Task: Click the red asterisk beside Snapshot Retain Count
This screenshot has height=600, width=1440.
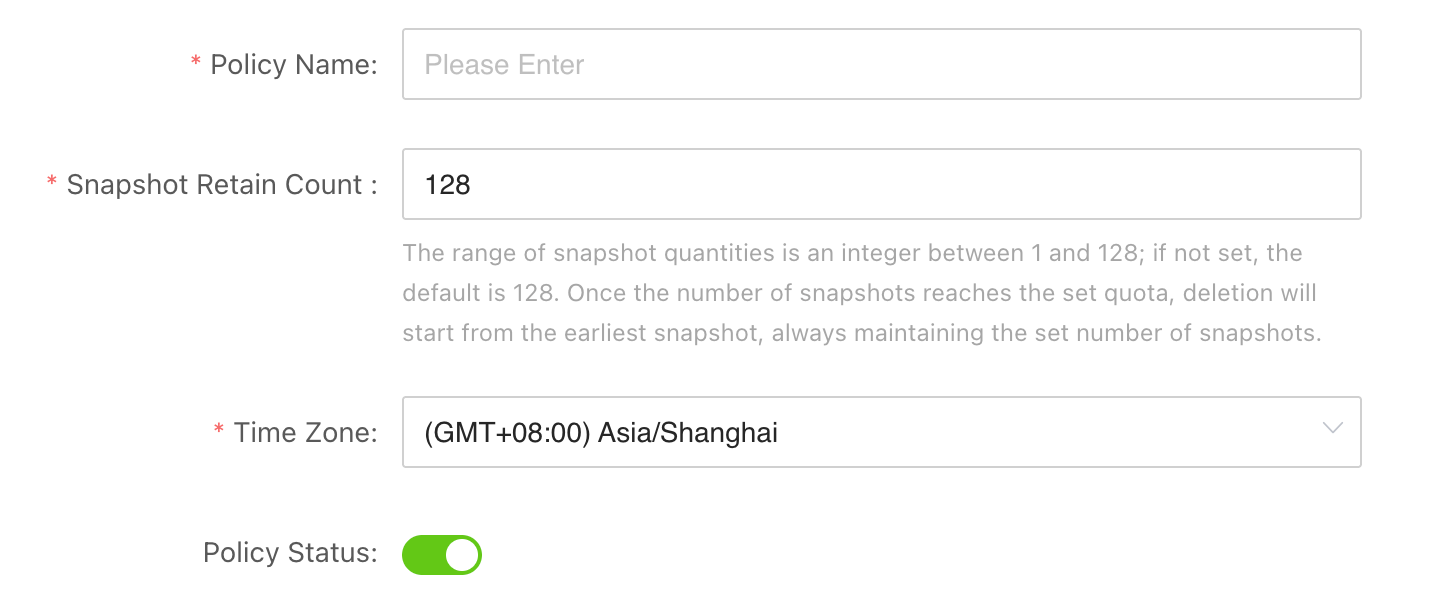Action: (x=52, y=183)
